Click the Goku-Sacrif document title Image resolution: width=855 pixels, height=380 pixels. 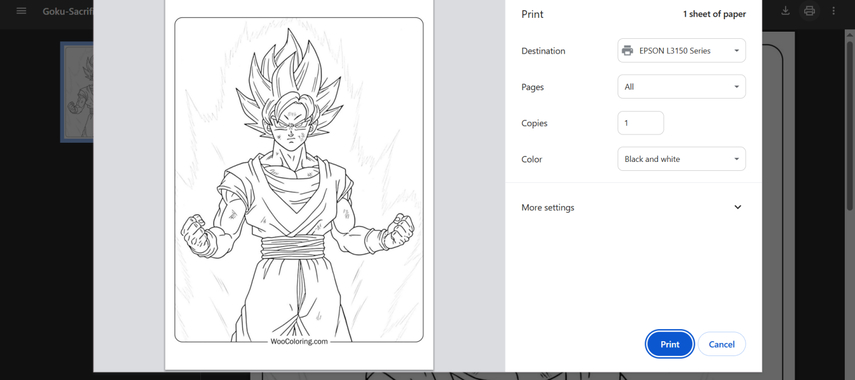click(x=68, y=11)
